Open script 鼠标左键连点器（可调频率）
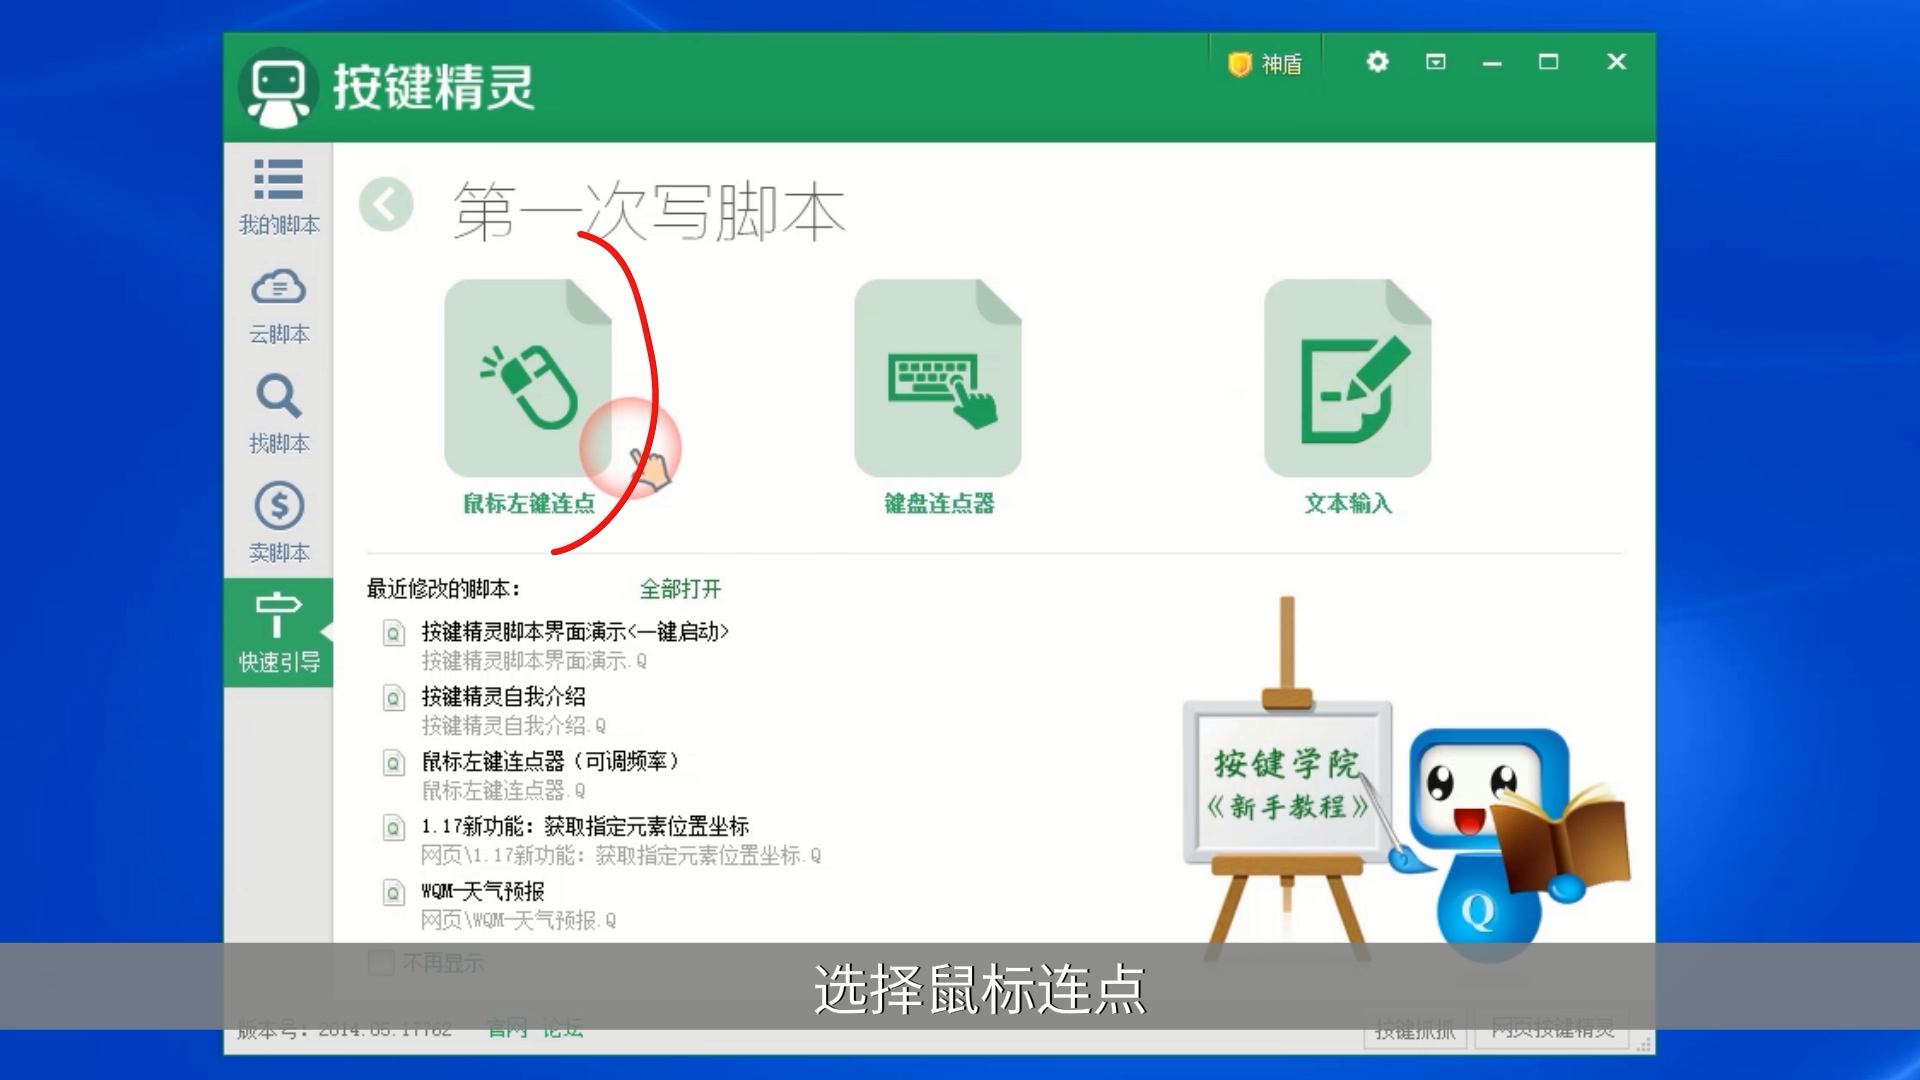 [550, 762]
